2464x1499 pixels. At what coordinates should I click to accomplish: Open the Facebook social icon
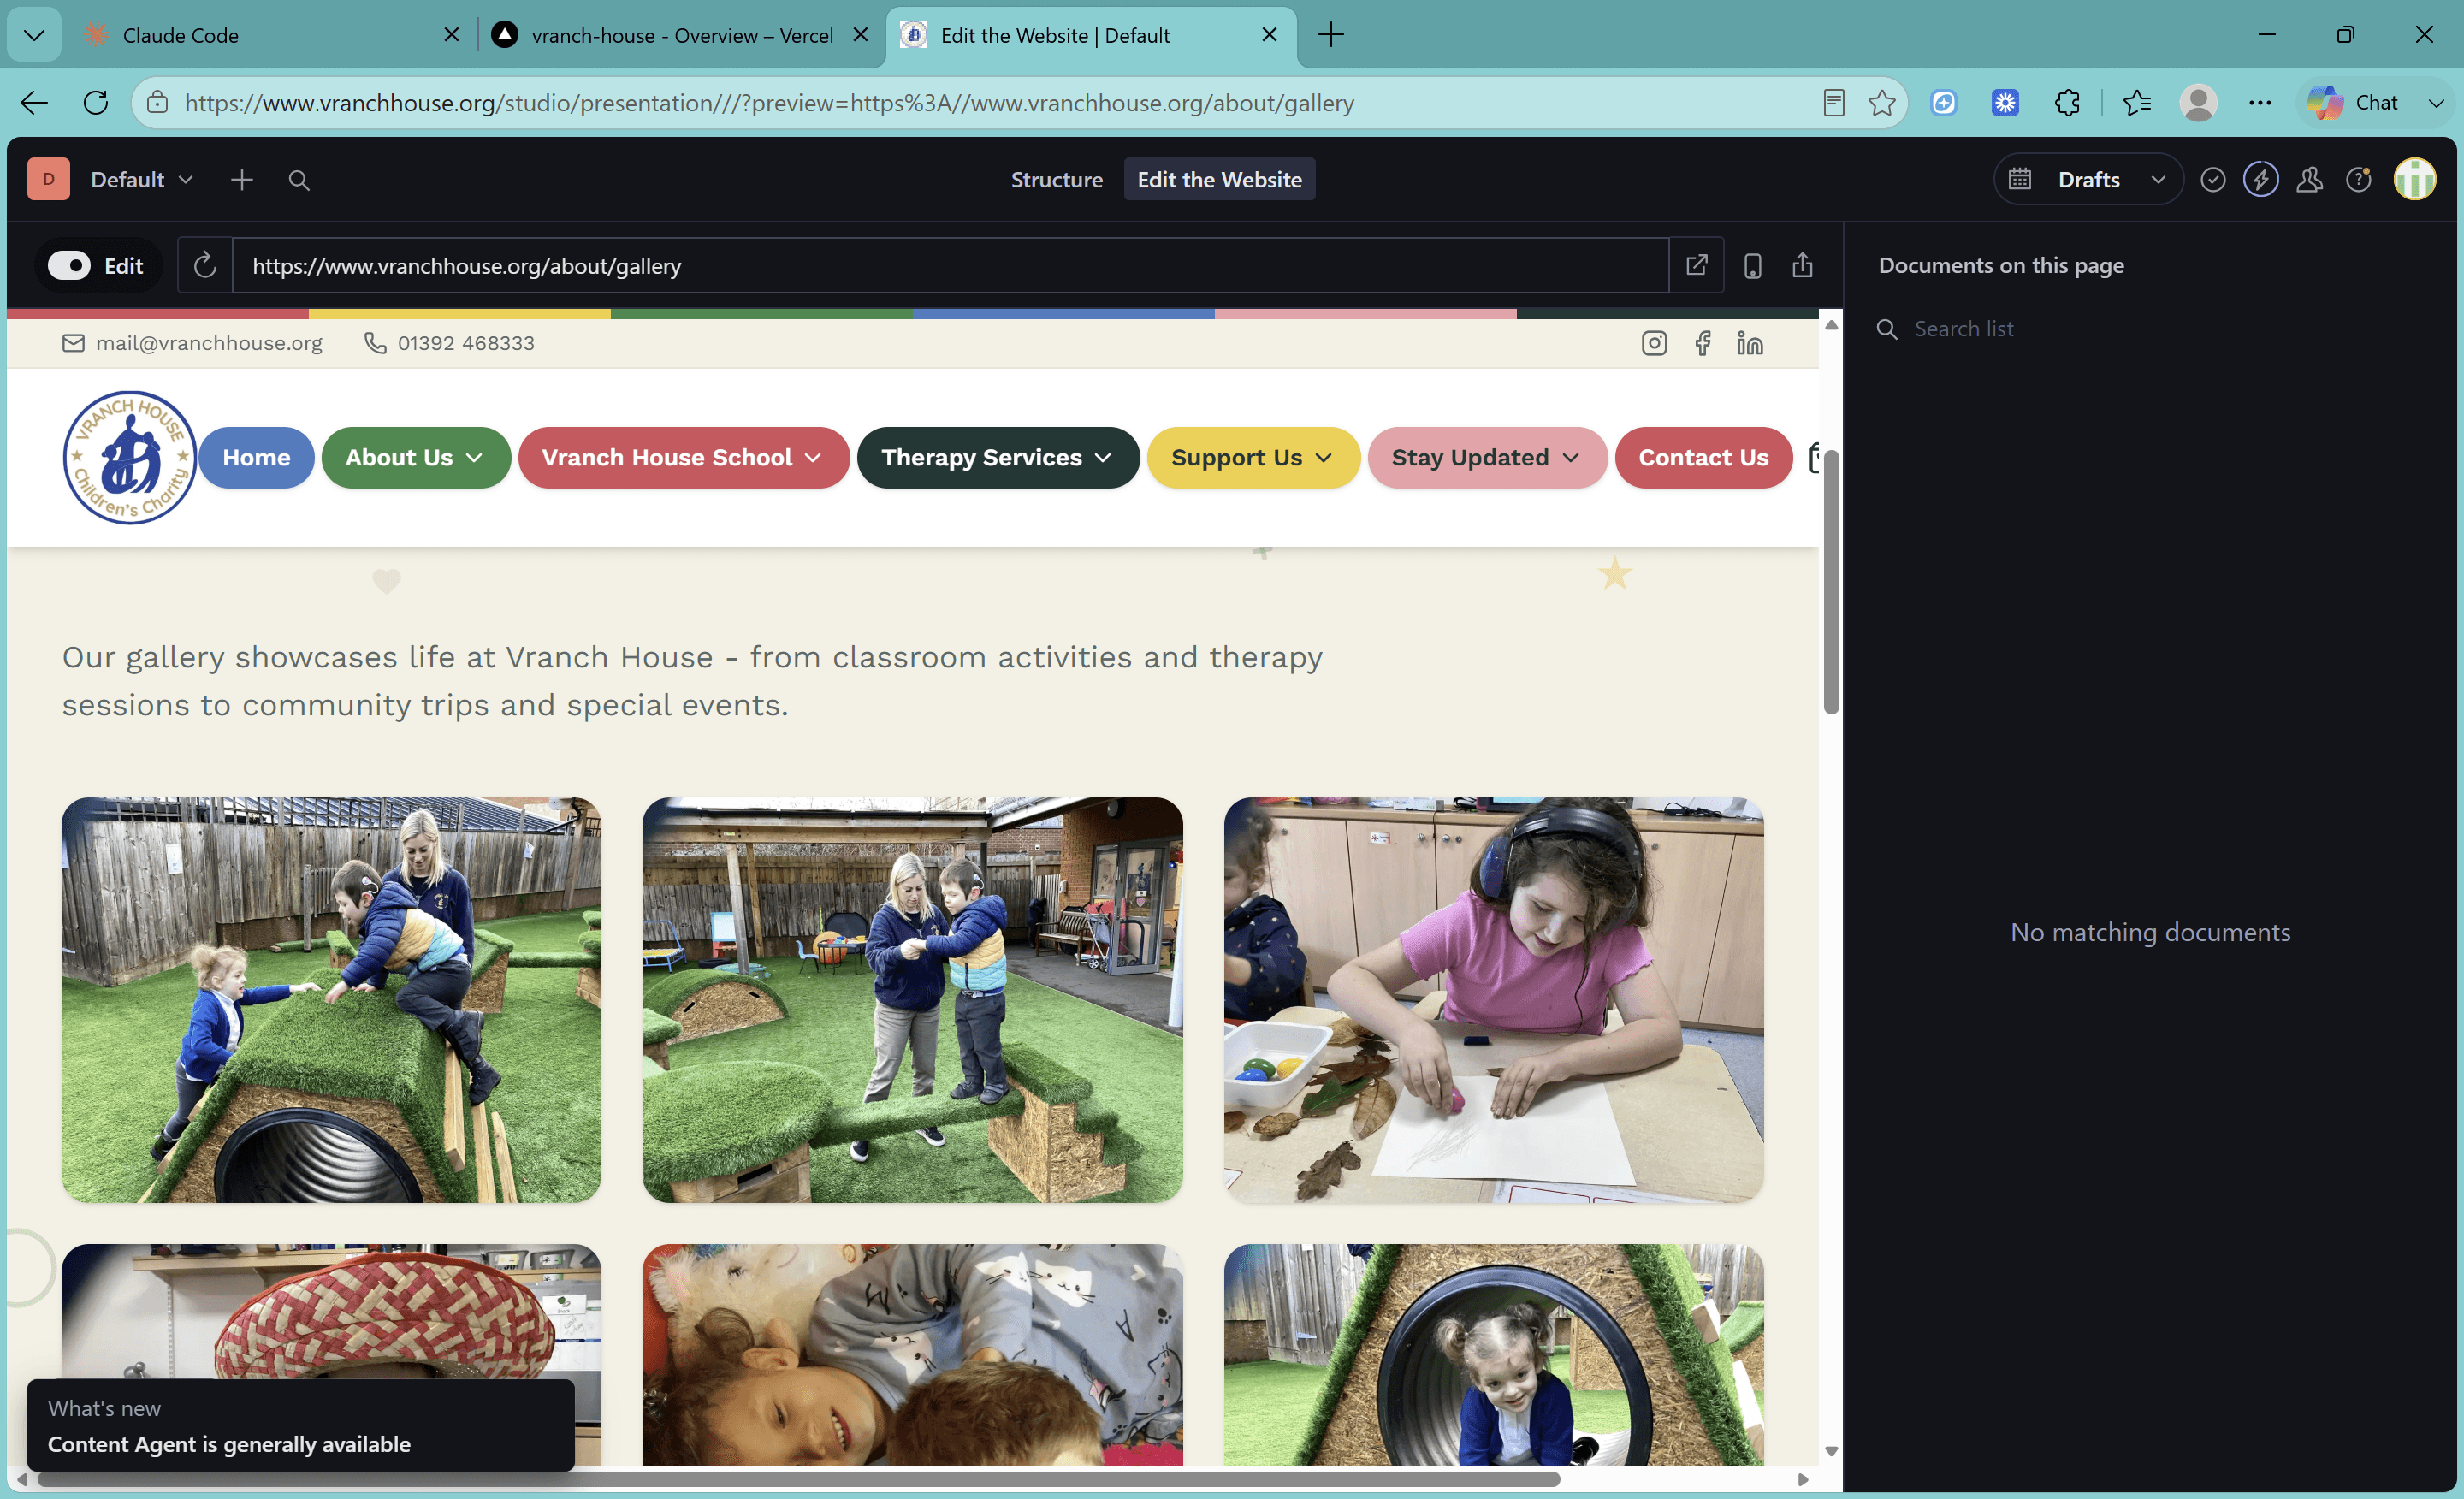[1702, 343]
